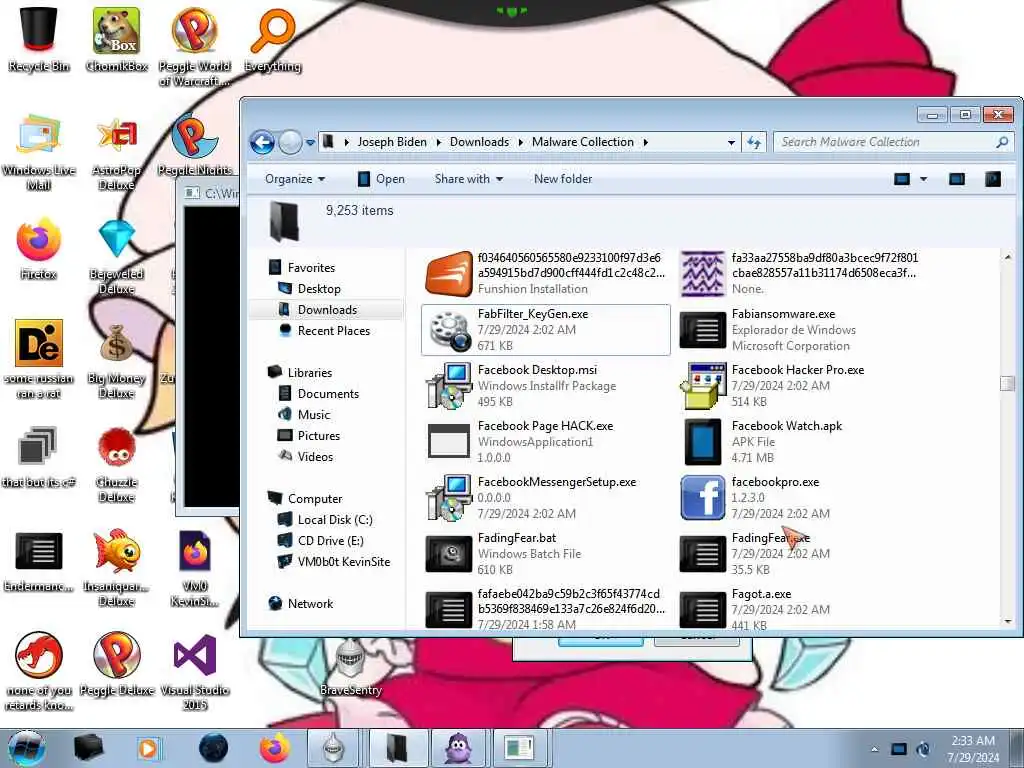Launch AstroPop Deluxe from the desktop

[x=116, y=152]
